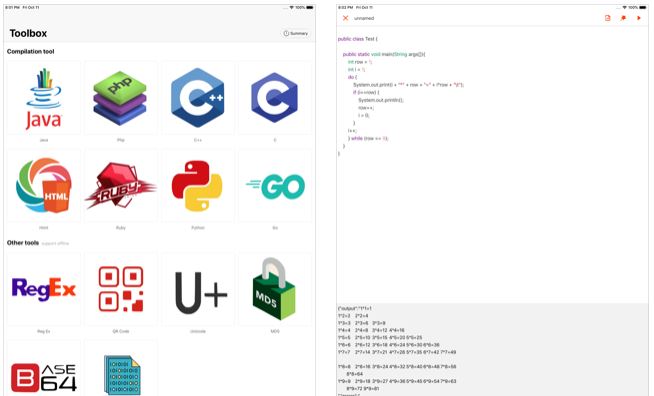
Task: Open the Java compilation tool
Action: (x=43, y=98)
